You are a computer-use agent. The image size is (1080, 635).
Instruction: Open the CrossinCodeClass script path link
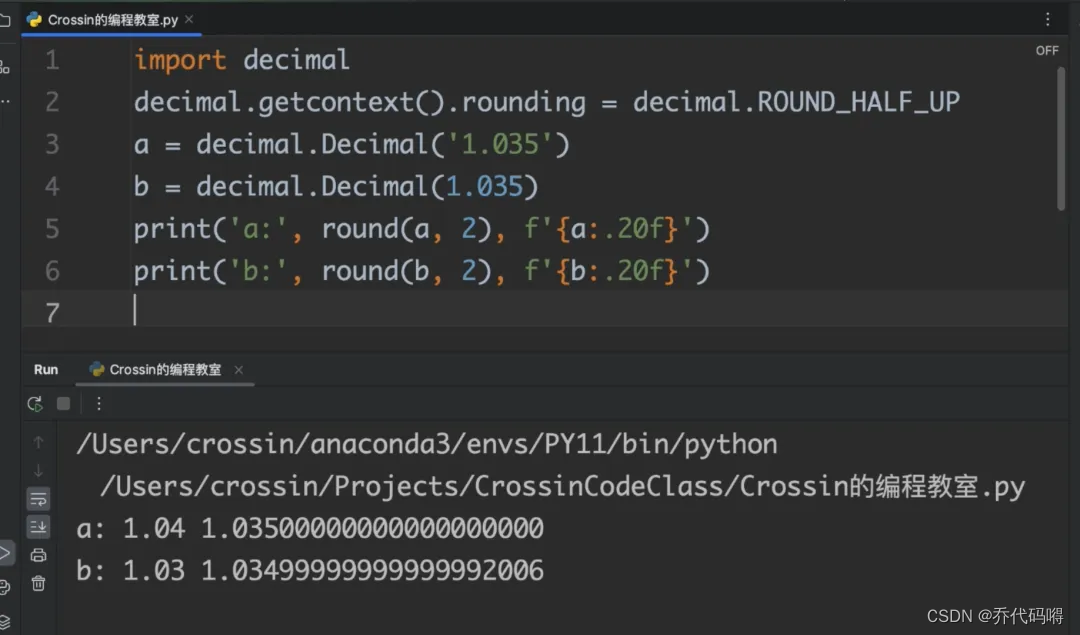click(x=563, y=487)
